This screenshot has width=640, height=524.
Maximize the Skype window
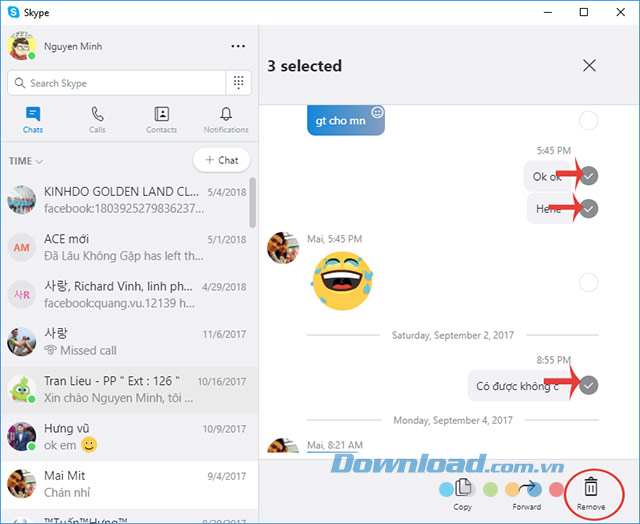[x=584, y=12]
